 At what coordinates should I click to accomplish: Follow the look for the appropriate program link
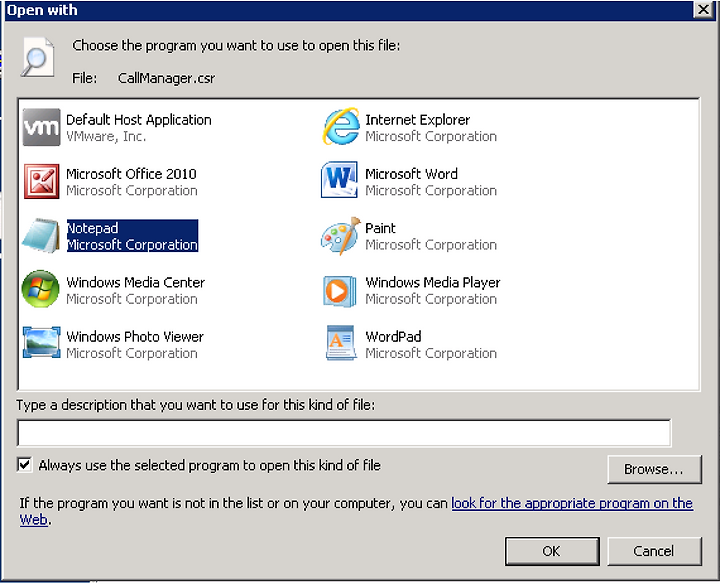[572, 503]
